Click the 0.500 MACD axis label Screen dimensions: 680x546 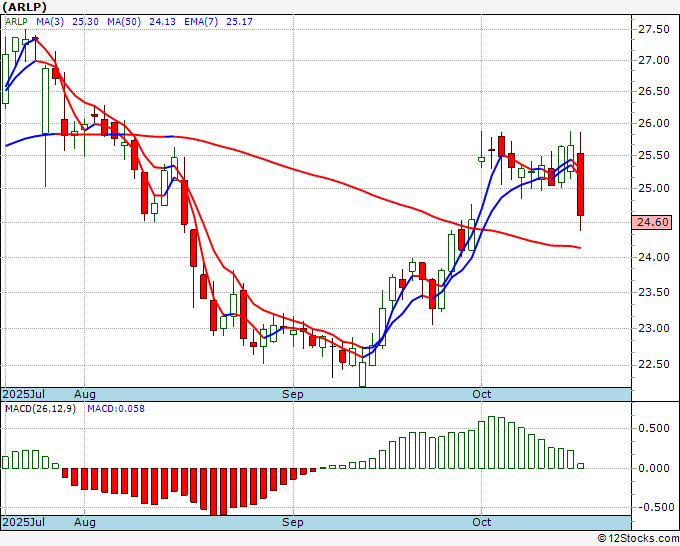click(x=654, y=428)
